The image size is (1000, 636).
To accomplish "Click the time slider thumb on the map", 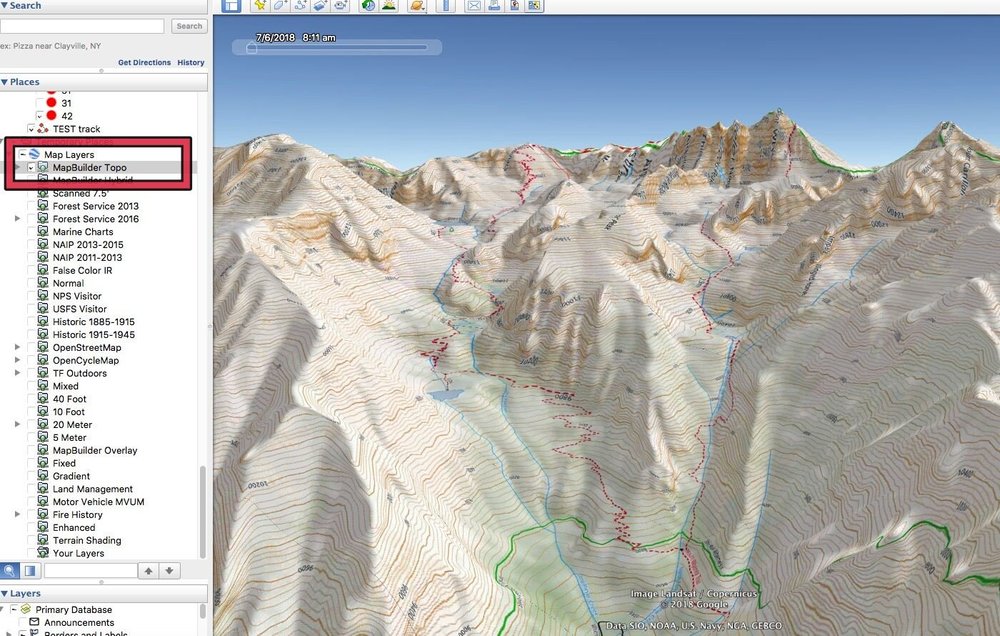I will pyautogui.click(x=251, y=48).
